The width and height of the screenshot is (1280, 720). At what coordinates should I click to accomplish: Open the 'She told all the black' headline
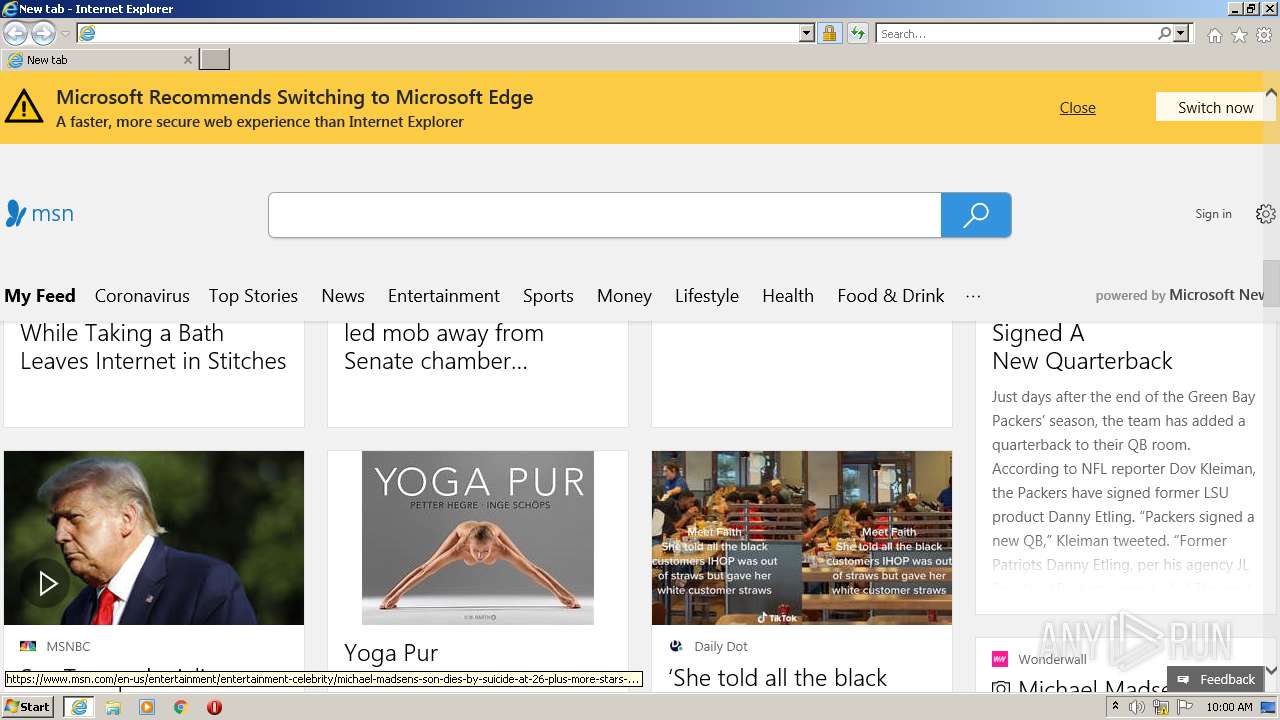779,678
